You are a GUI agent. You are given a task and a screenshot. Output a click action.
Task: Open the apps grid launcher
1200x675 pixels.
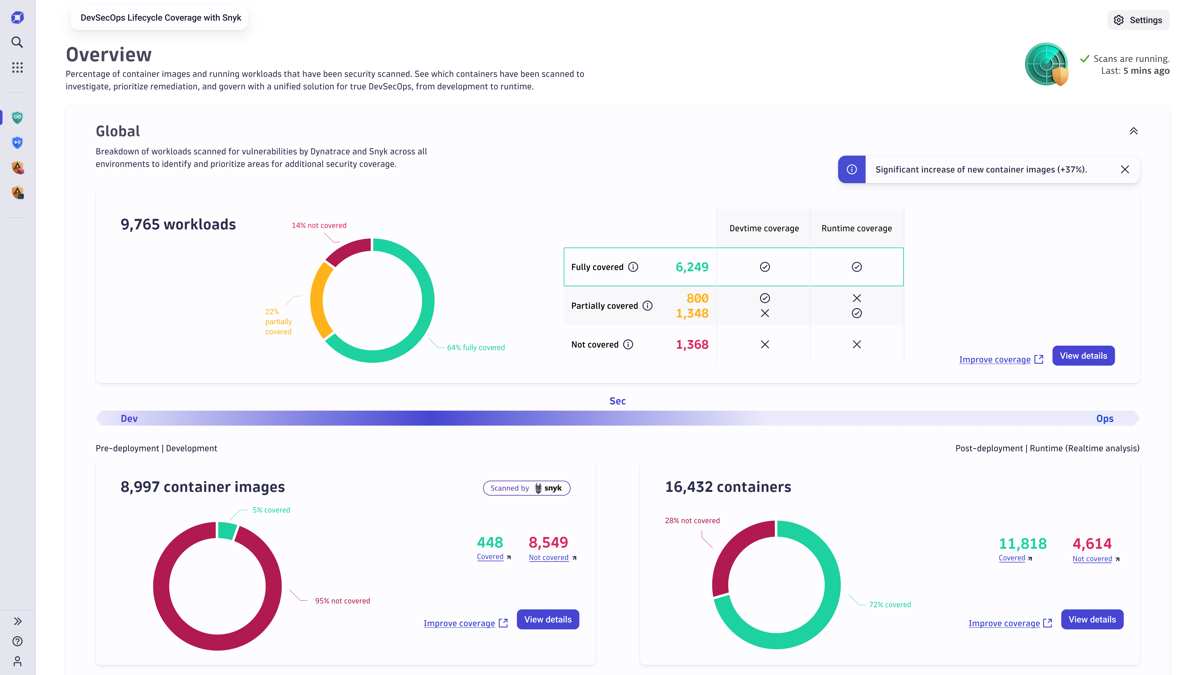(x=17, y=68)
